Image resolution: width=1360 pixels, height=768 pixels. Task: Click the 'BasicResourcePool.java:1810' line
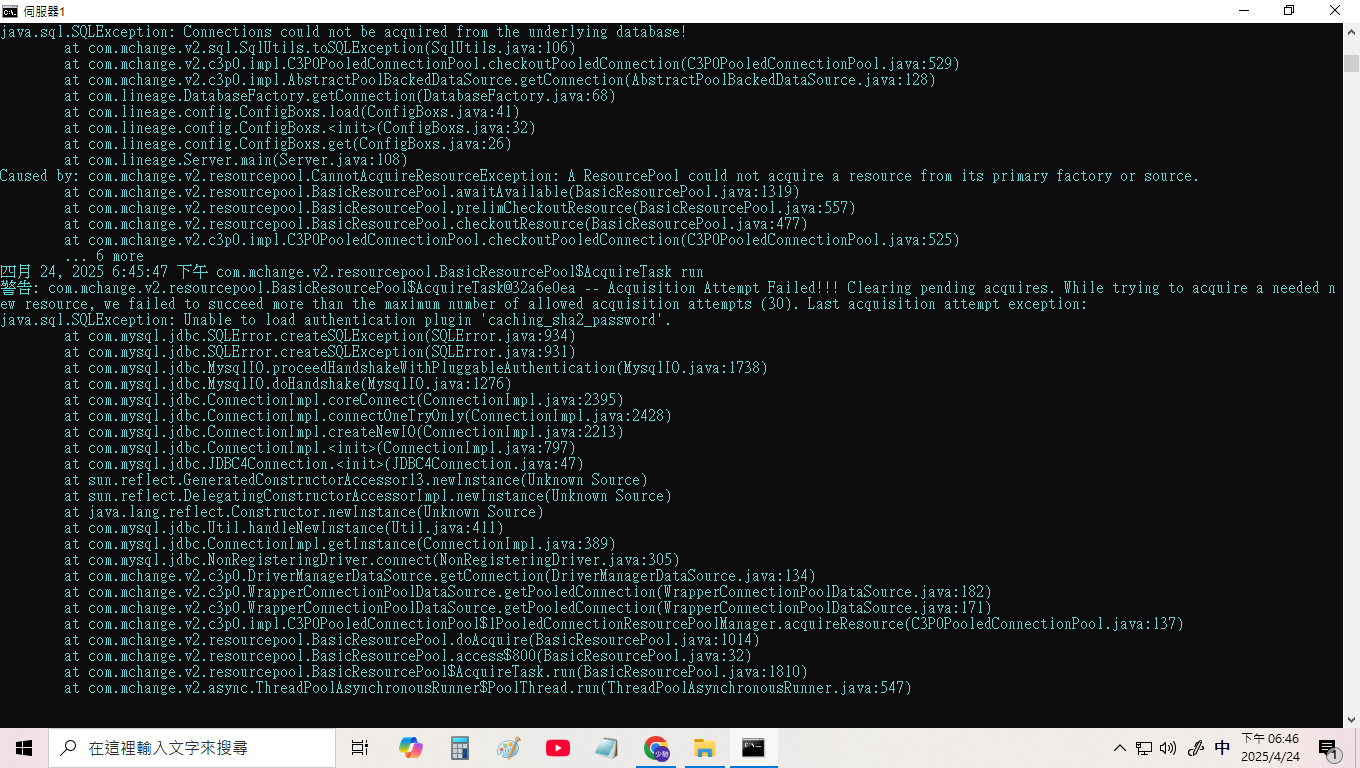(436, 672)
